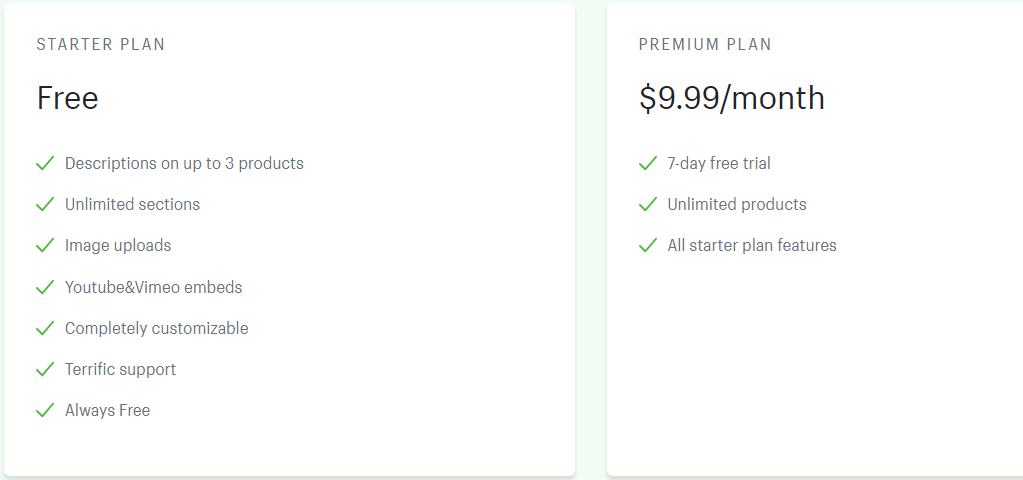Viewport: 1023px width, 480px height.
Task: Click the $9.99/month price text
Action: tap(732, 98)
